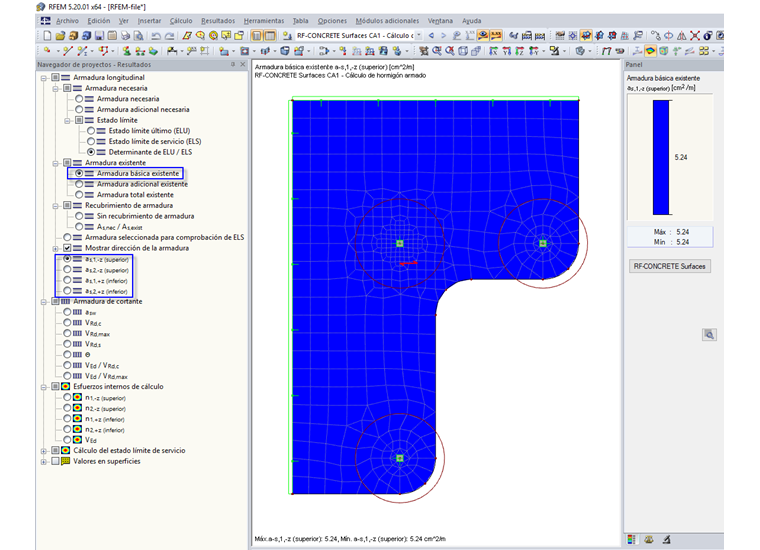This screenshot has width=760, height=550.
Task: Click the Print preview icon
Action: point(139,35)
